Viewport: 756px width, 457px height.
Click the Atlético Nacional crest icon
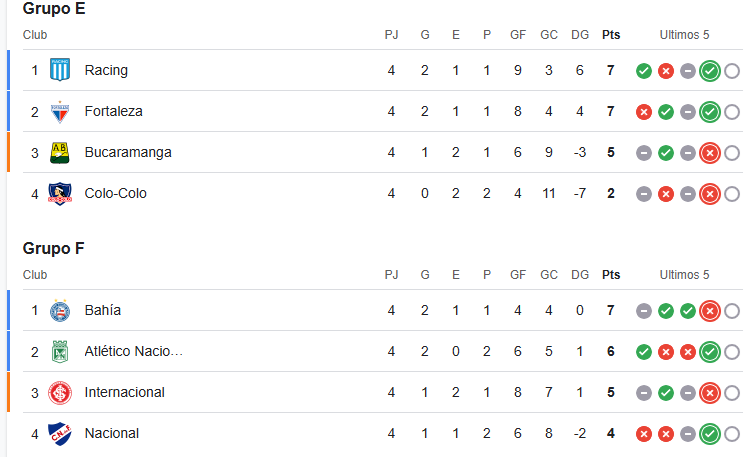pyautogui.click(x=60, y=351)
